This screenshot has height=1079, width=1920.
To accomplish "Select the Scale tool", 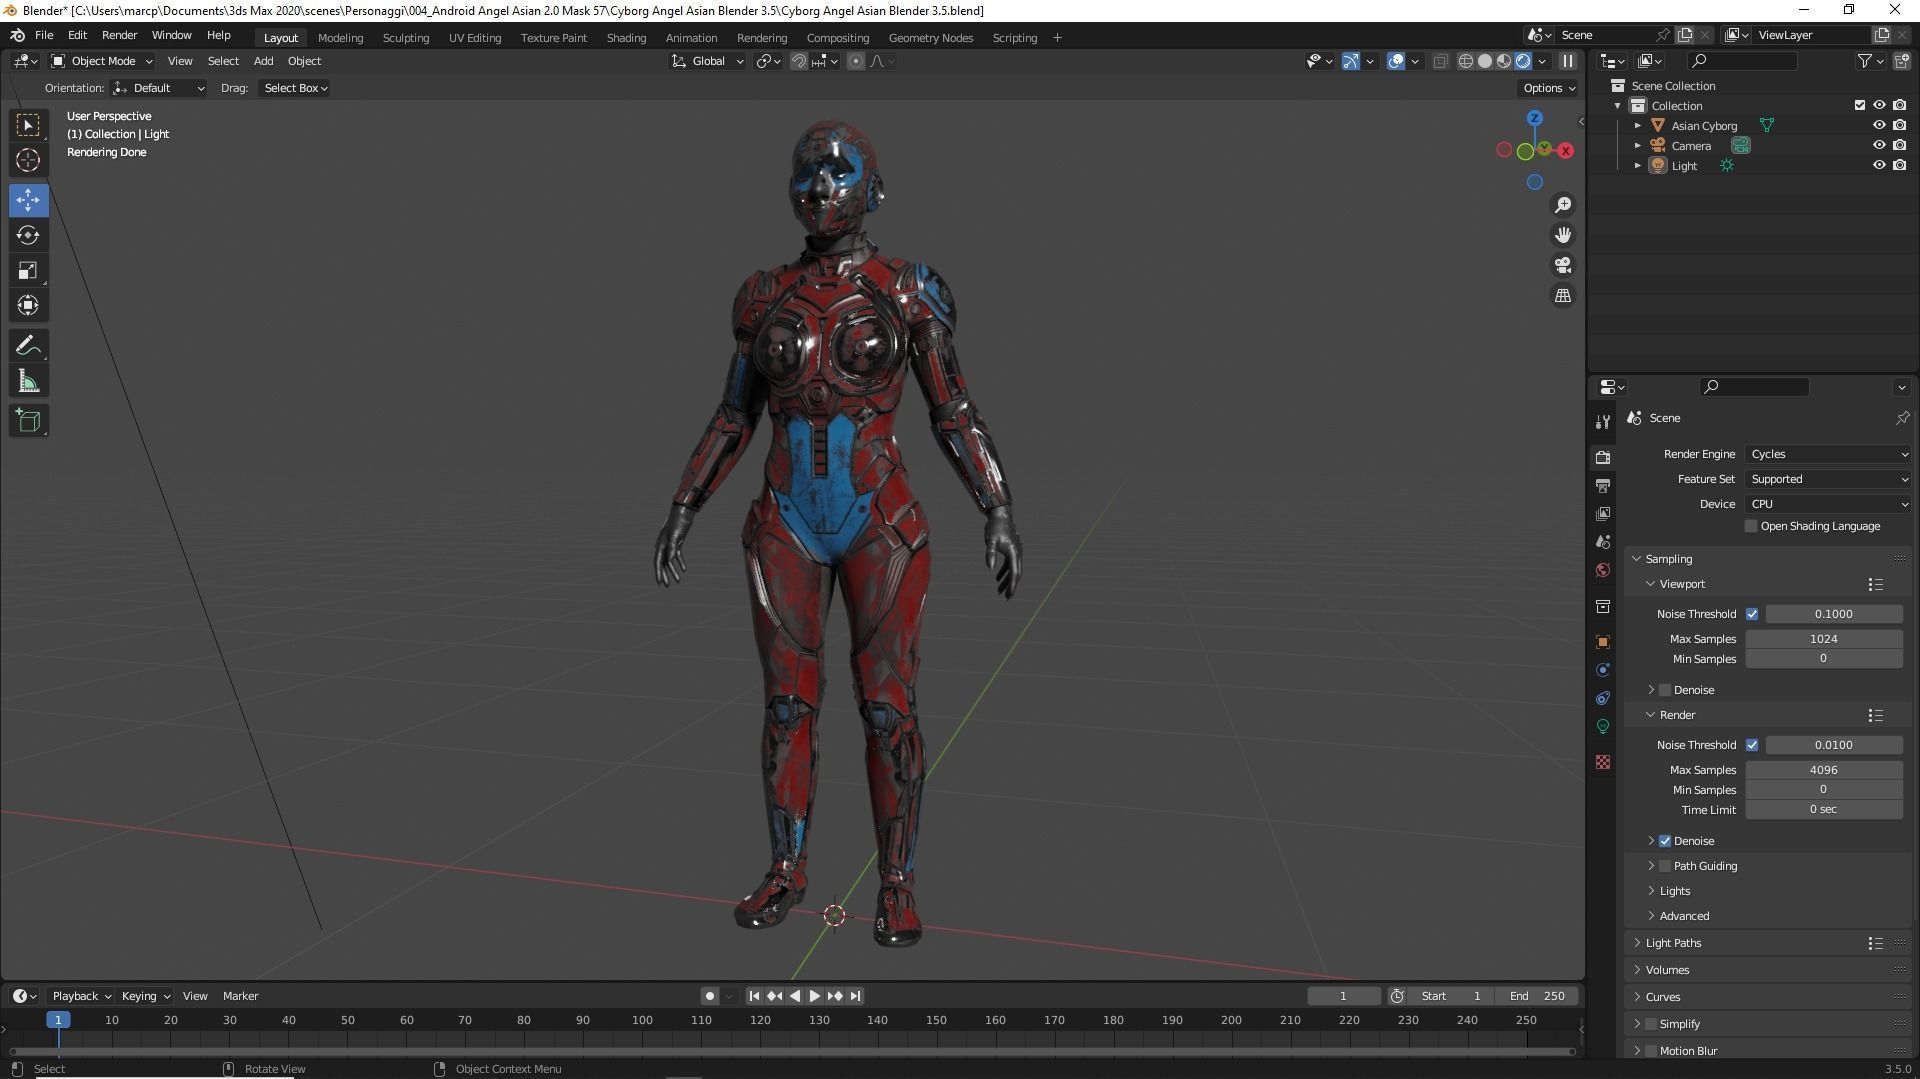I will 28,270.
